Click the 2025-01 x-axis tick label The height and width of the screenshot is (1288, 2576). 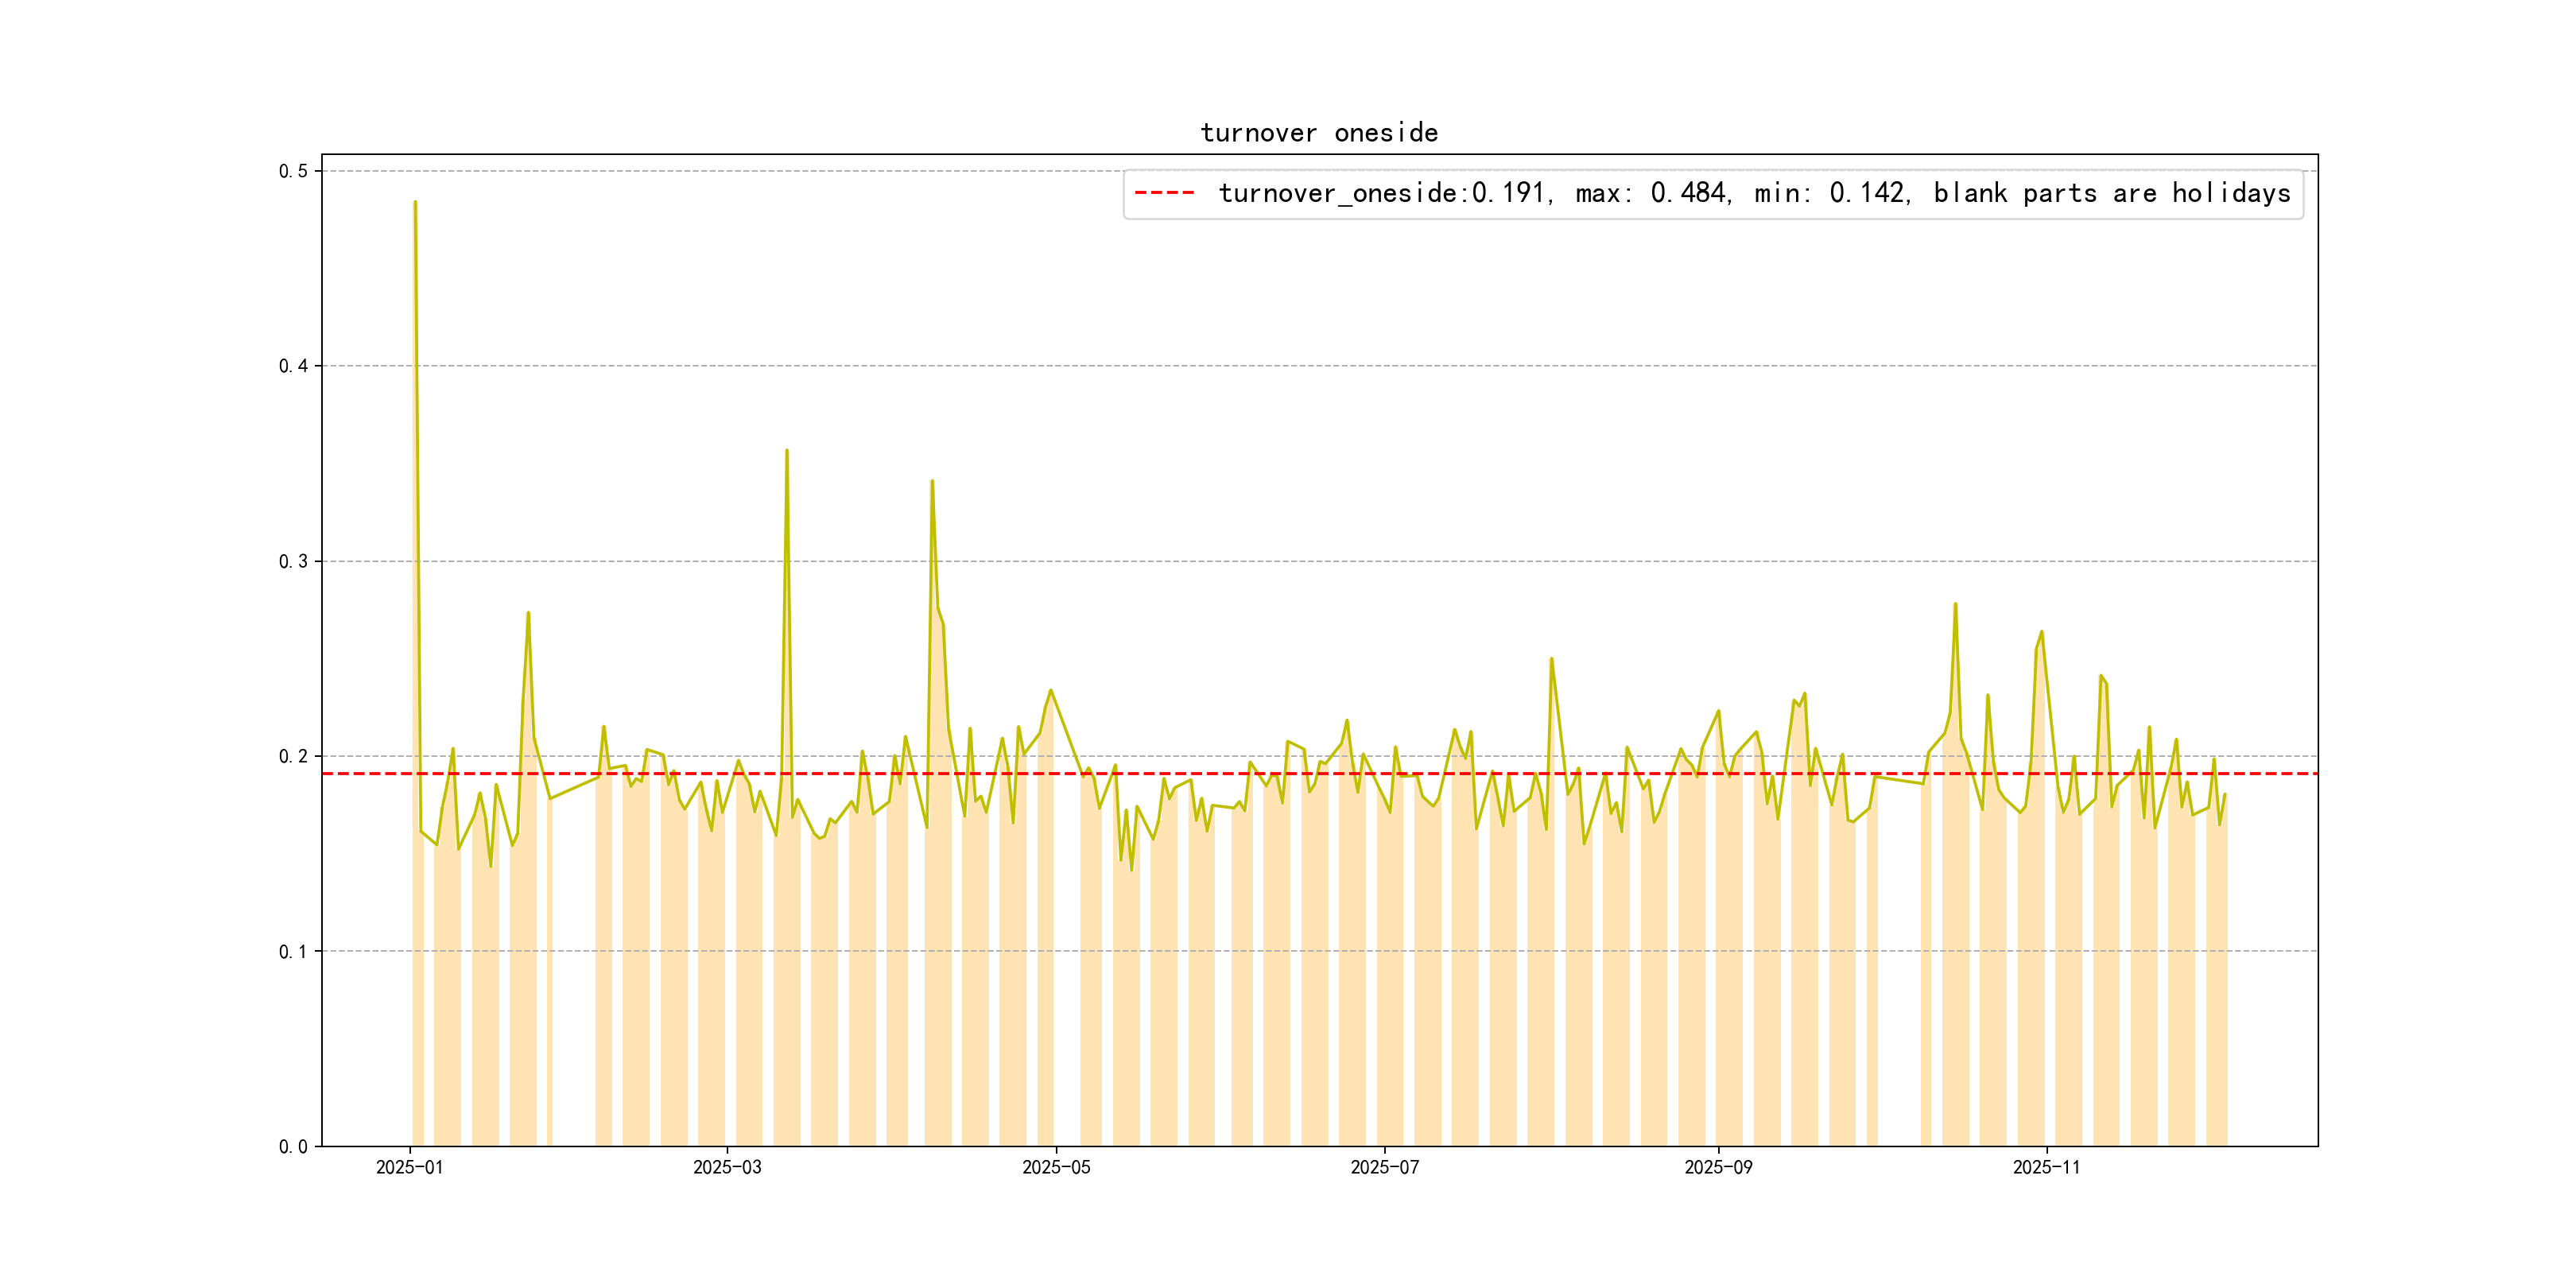[409, 1167]
